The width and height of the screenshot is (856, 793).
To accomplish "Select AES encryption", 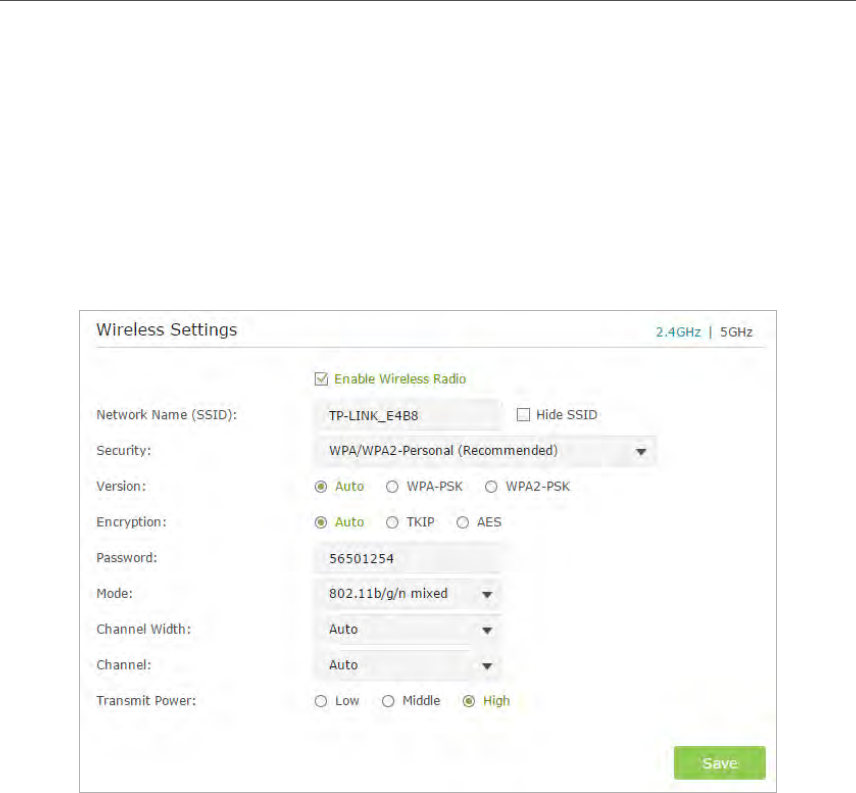I will click(462, 522).
